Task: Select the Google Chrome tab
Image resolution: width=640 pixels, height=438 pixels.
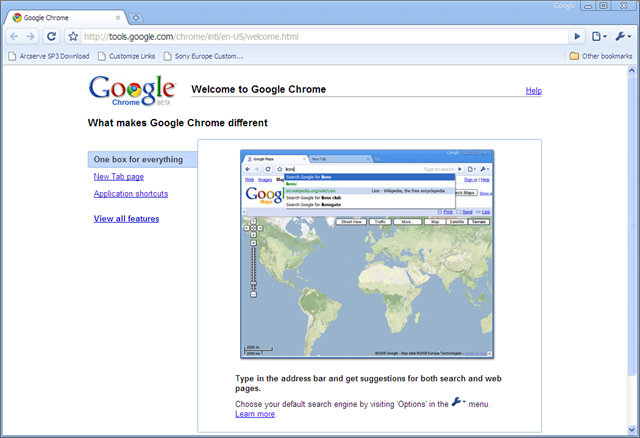Action: [65, 18]
